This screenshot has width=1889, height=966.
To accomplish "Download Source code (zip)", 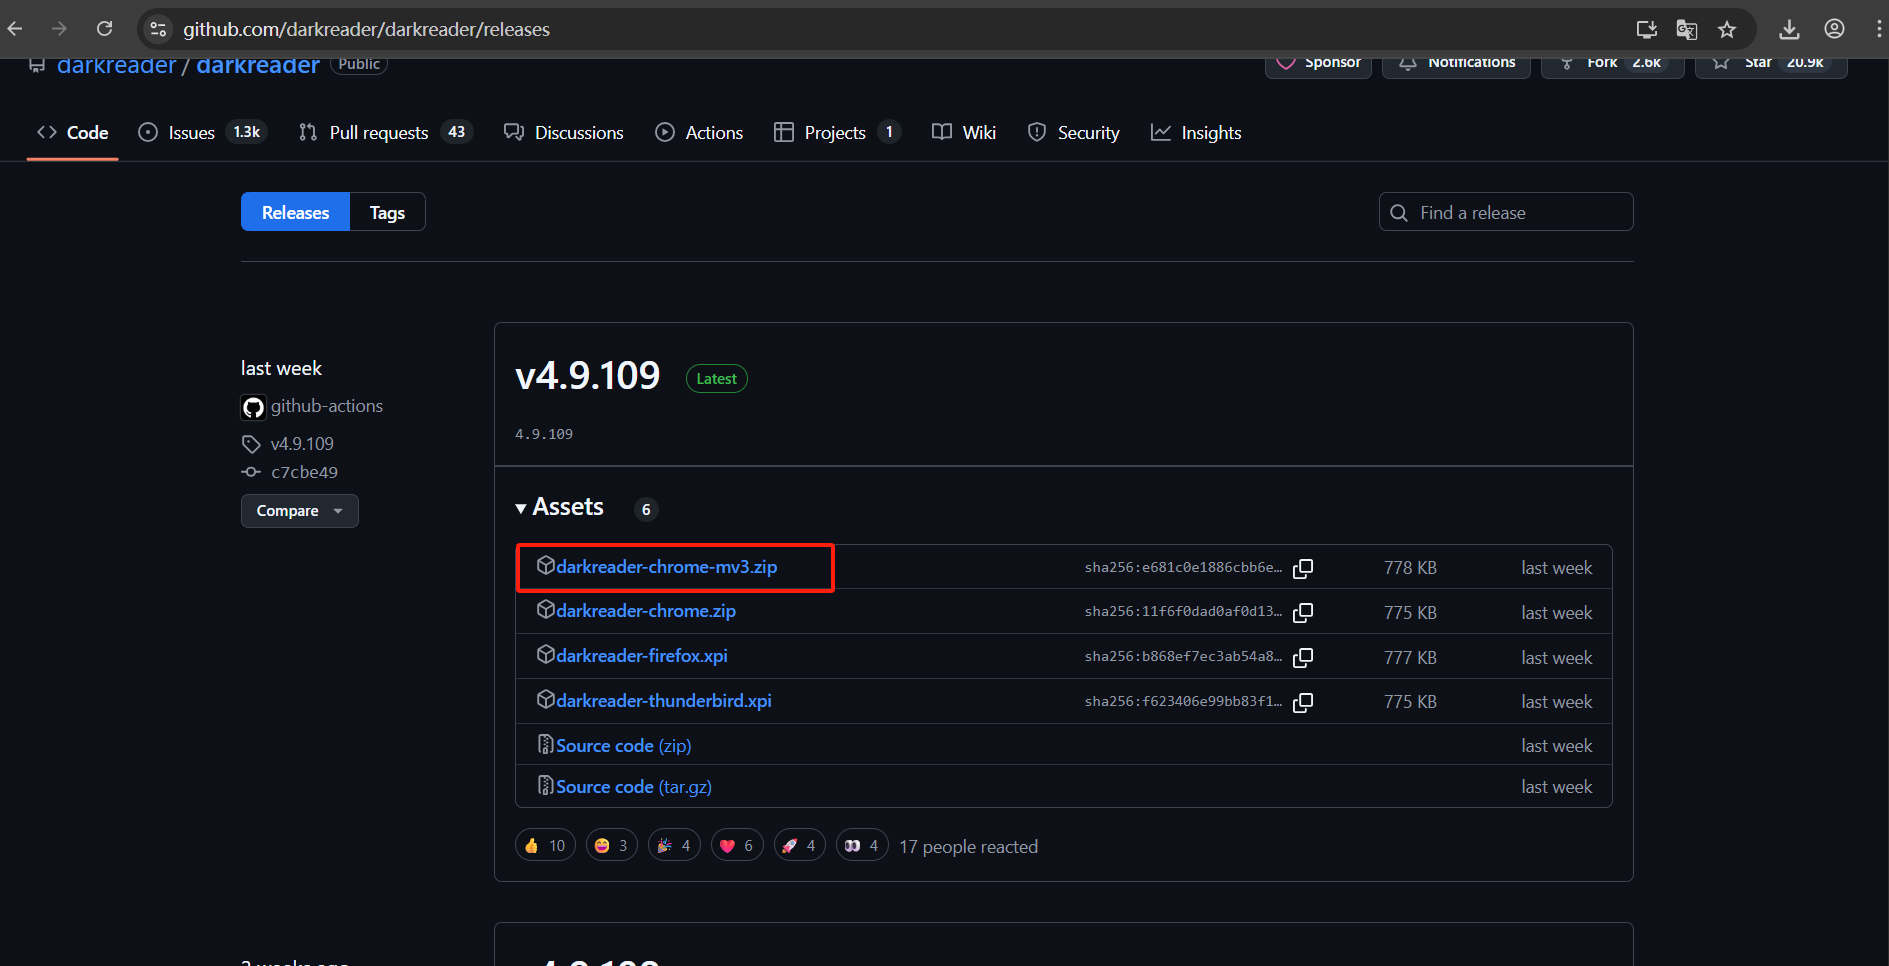I will 624,746.
